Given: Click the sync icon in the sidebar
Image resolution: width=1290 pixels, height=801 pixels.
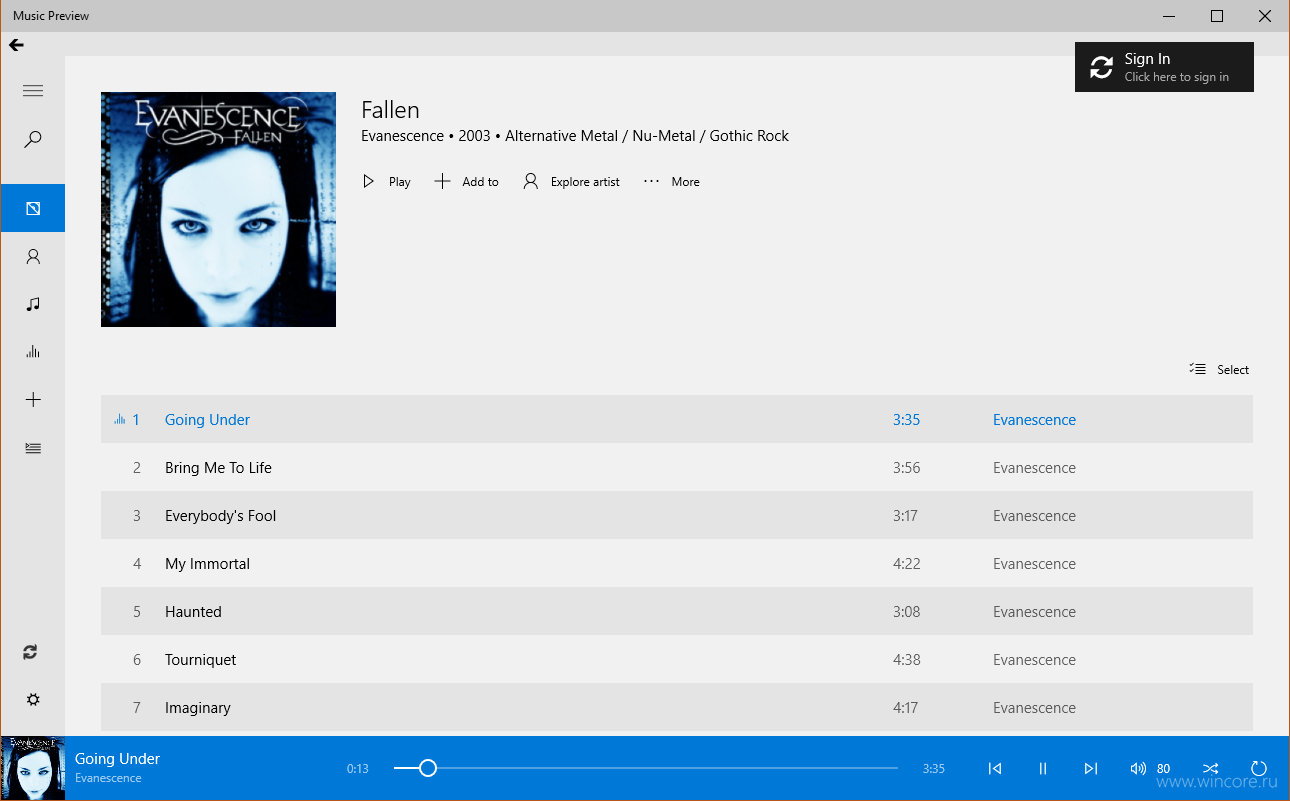Looking at the screenshot, I should (30, 652).
